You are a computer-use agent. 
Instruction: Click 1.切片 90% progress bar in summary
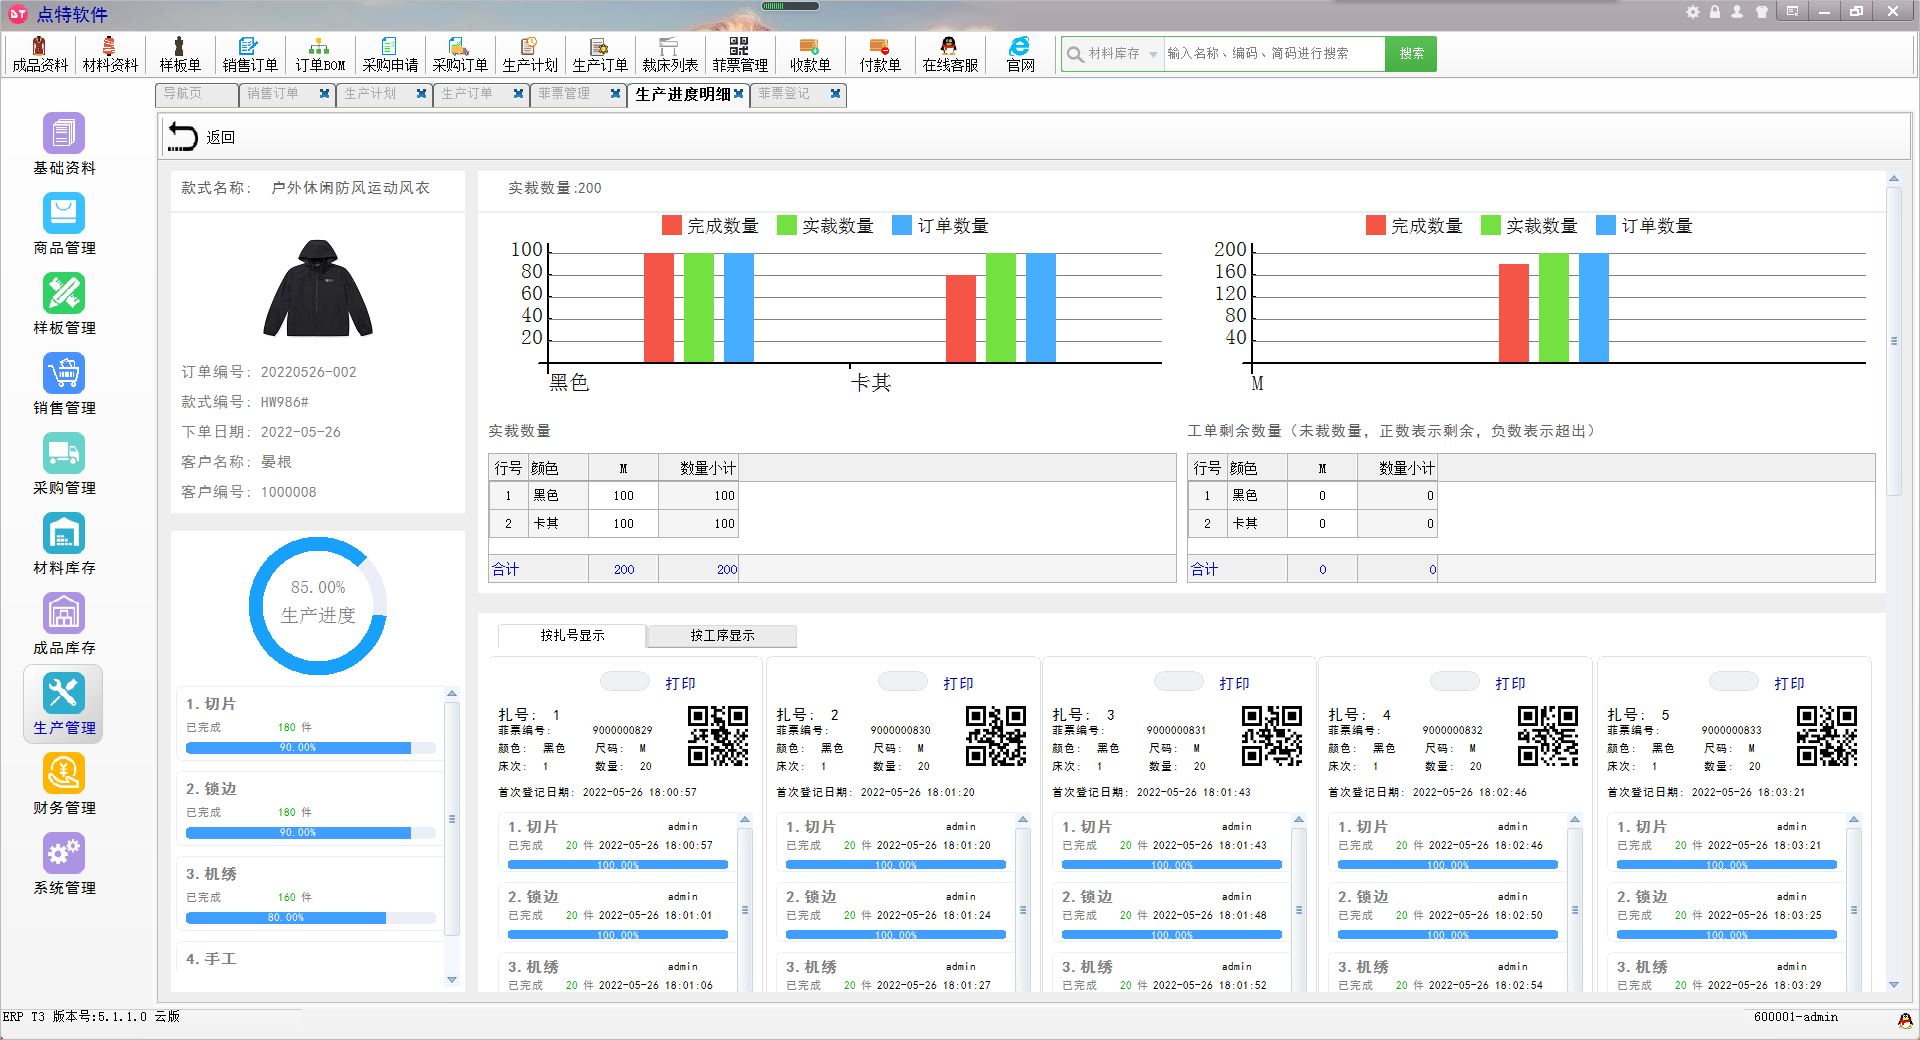[310, 748]
